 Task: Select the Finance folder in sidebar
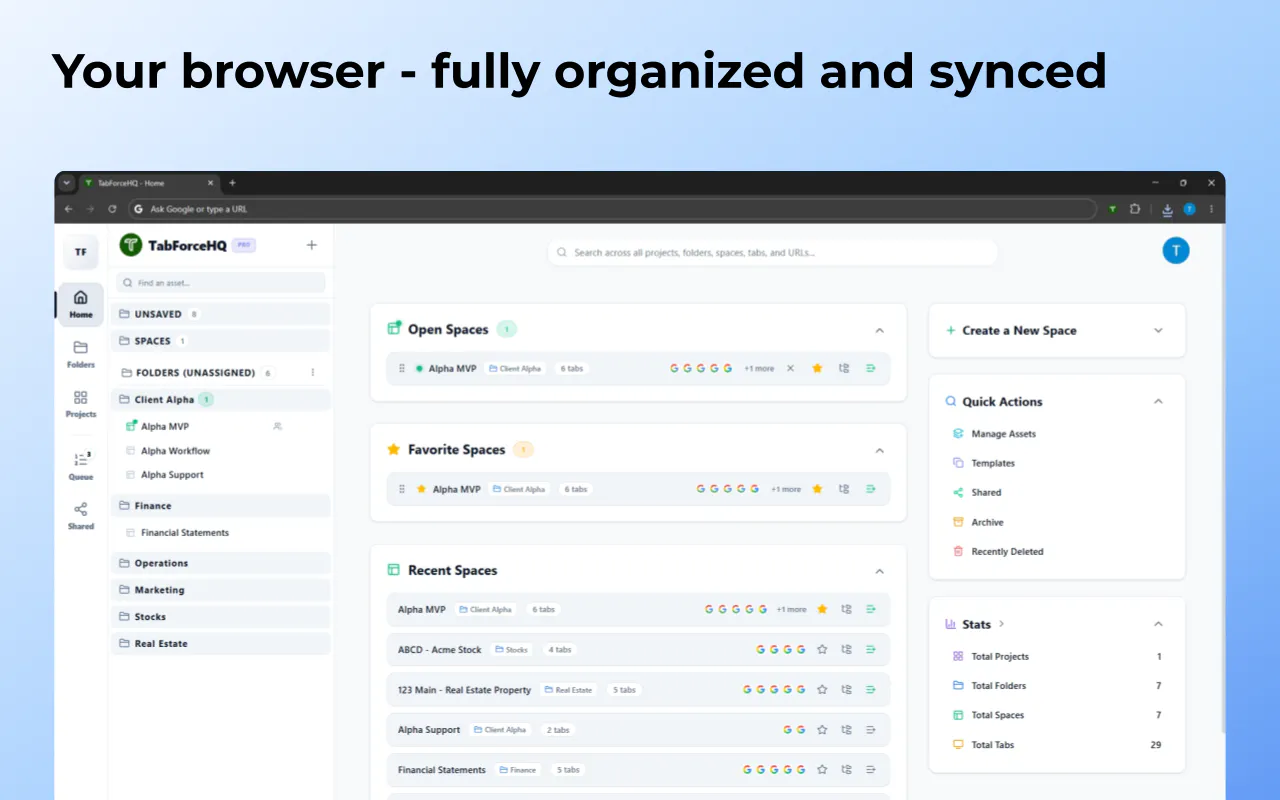pyautogui.click(x=220, y=506)
